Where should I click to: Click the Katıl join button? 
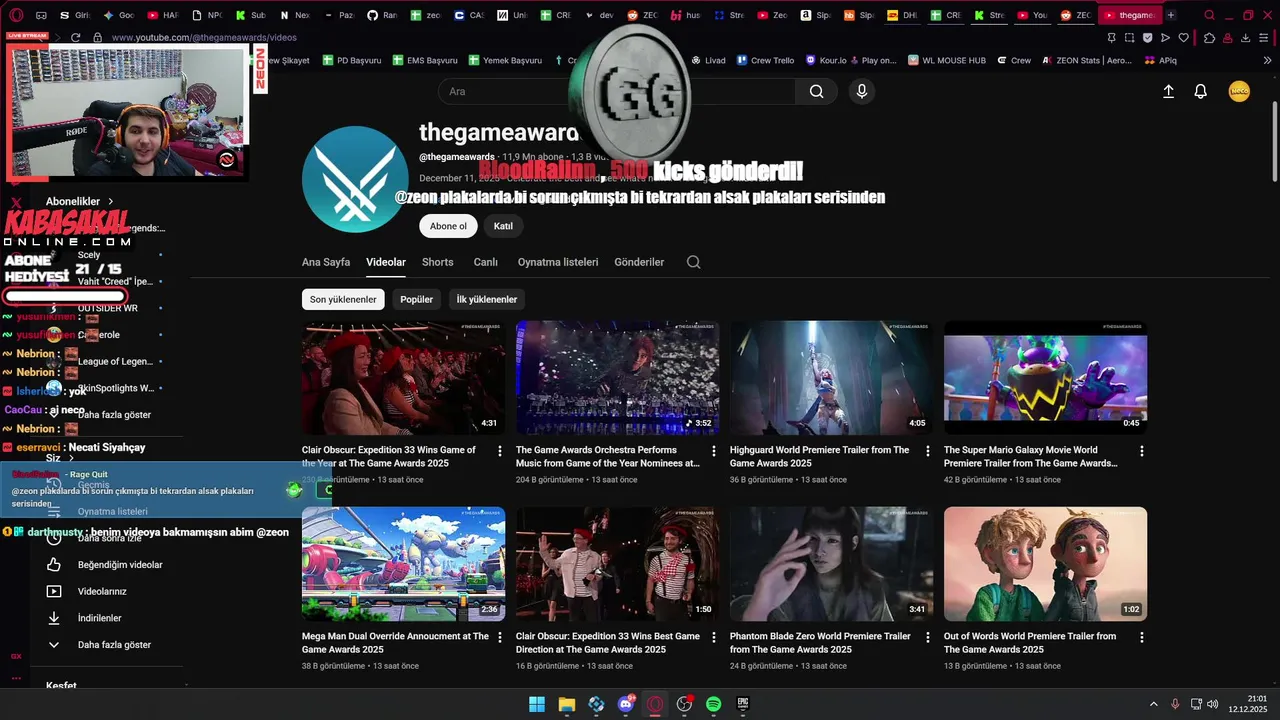(503, 226)
